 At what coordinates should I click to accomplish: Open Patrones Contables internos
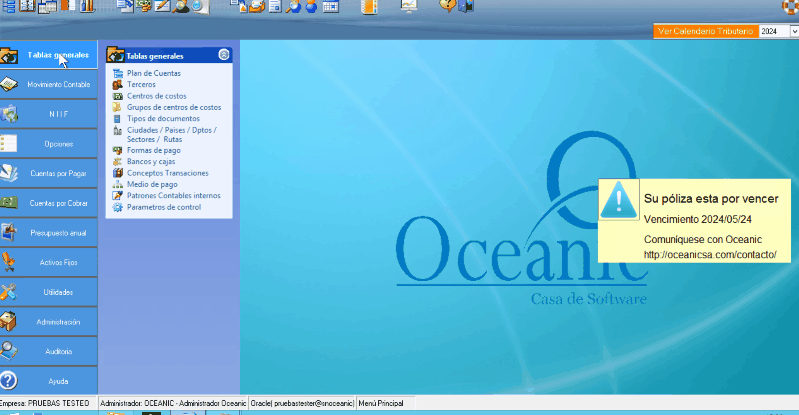(x=173, y=196)
